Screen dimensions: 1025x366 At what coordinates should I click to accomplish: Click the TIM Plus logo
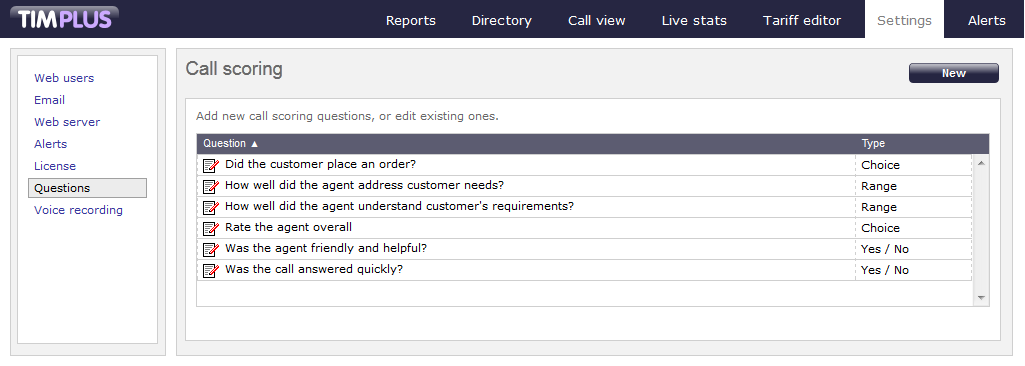pos(64,19)
